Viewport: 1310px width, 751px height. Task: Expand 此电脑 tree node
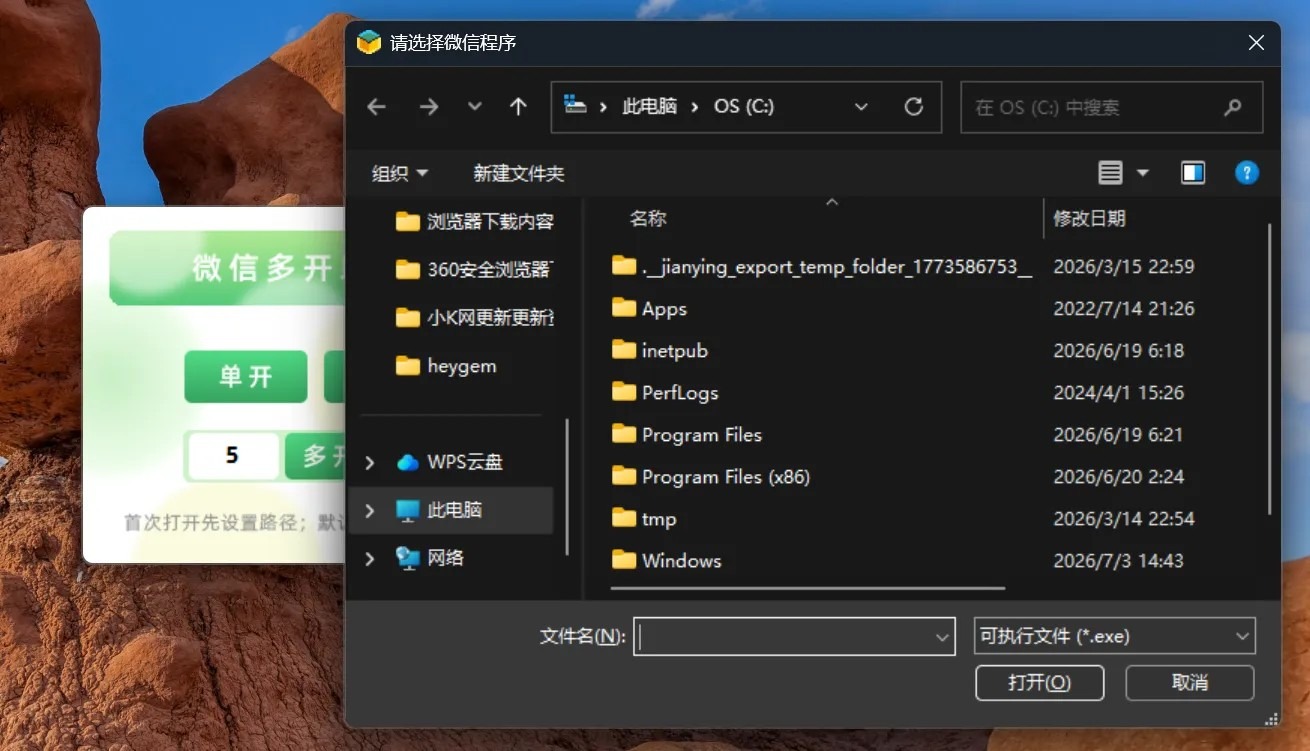(x=370, y=510)
